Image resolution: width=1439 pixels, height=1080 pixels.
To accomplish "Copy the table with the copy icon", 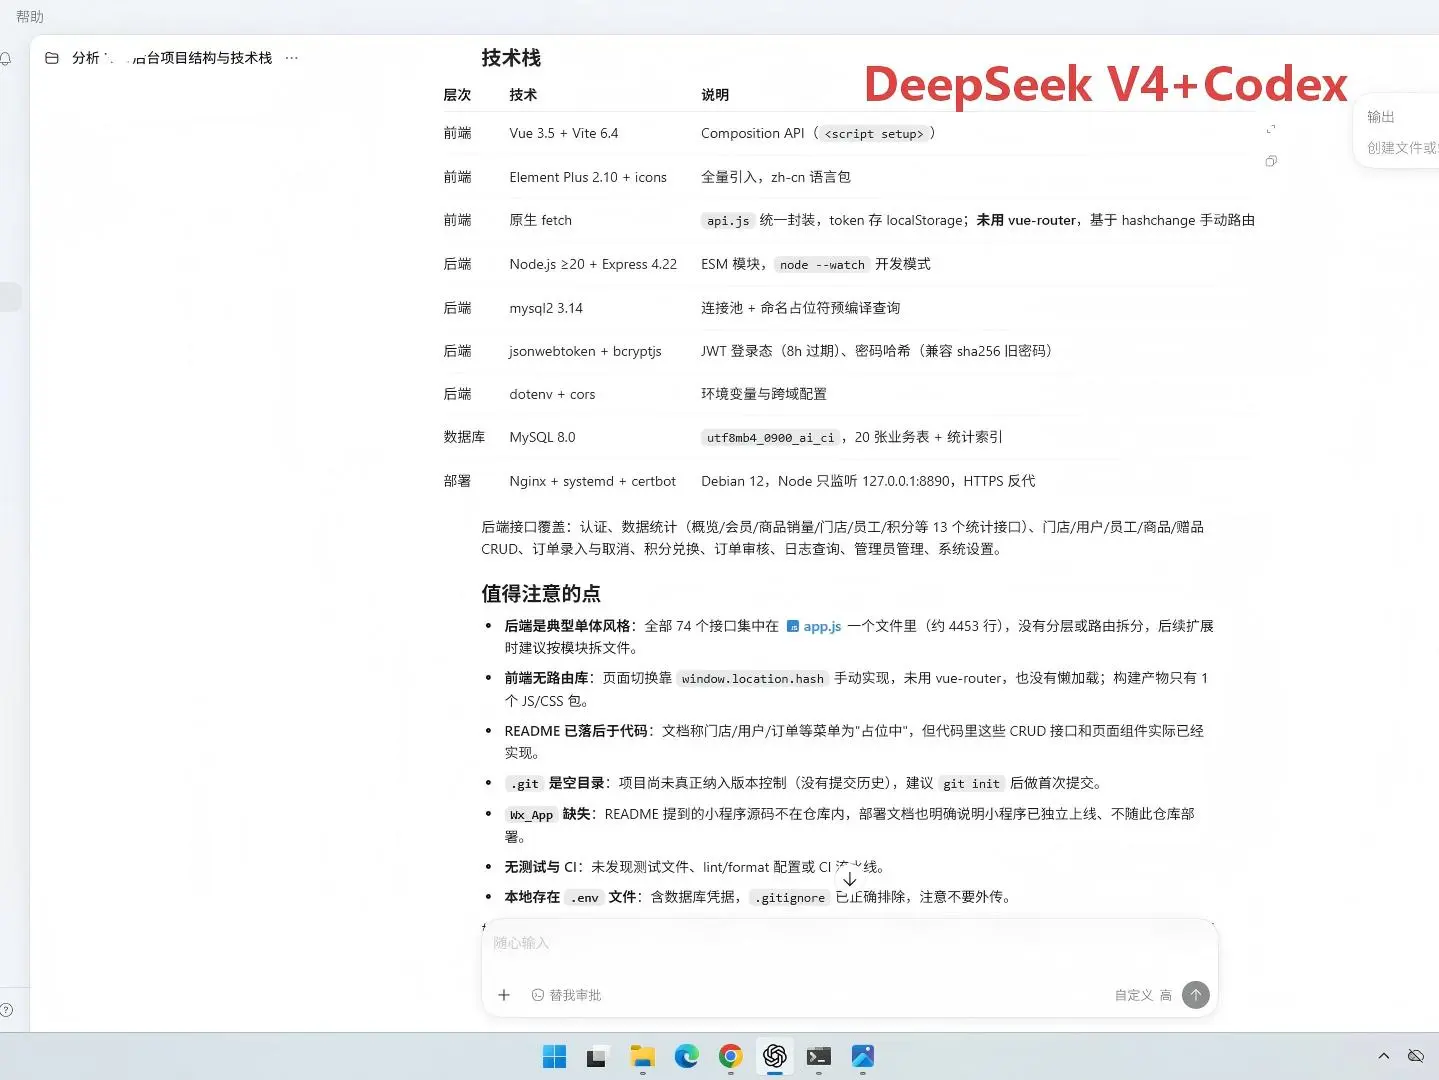I will 1271,161.
